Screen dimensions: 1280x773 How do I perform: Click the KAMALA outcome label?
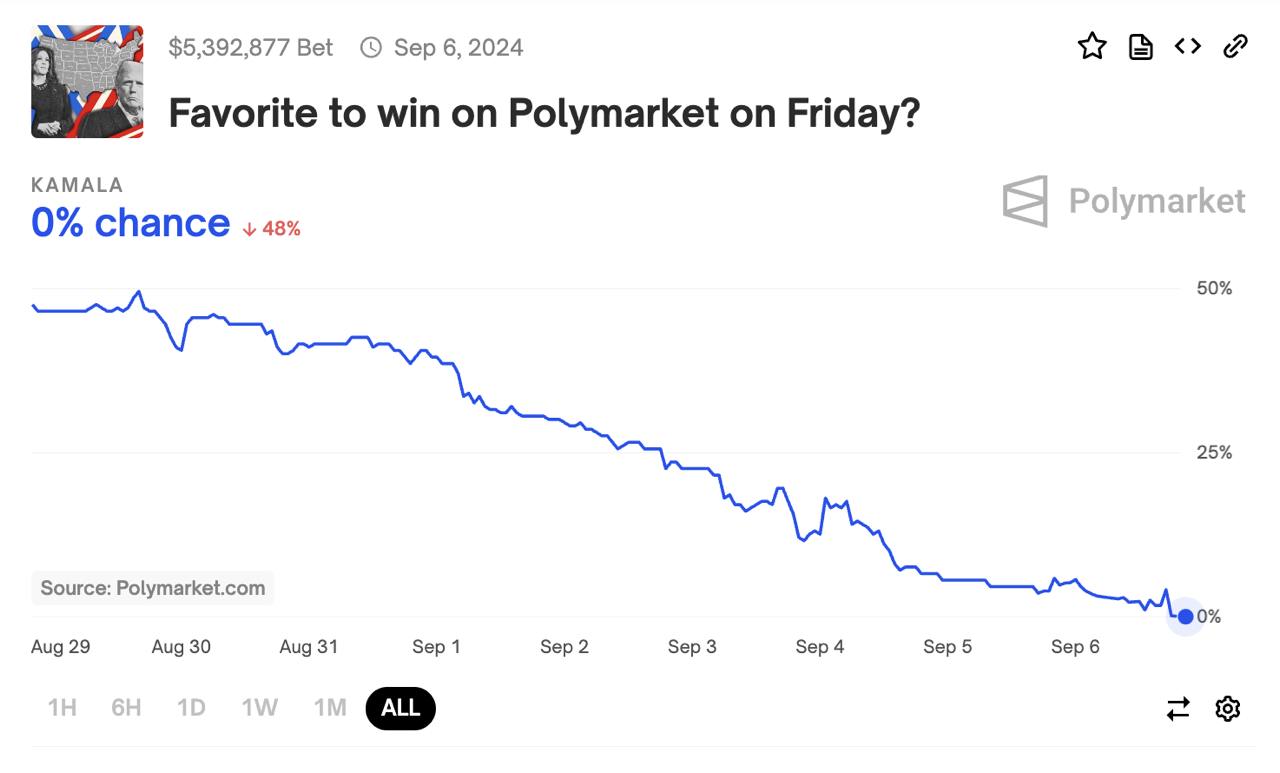point(77,185)
